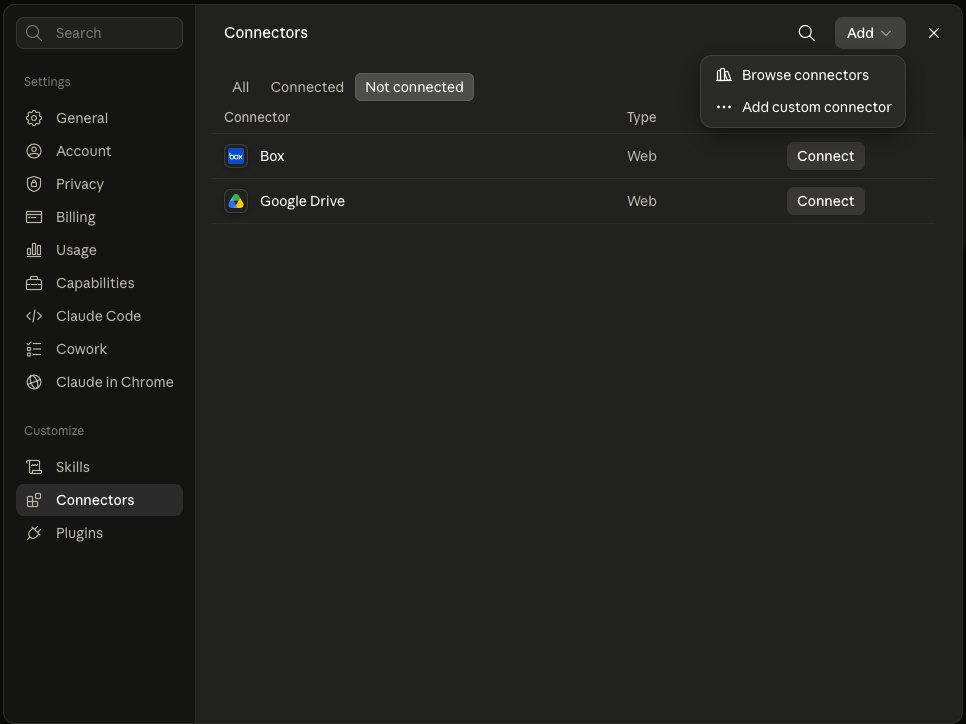Go to Privacy settings
966x724 pixels.
click(99, 184)
